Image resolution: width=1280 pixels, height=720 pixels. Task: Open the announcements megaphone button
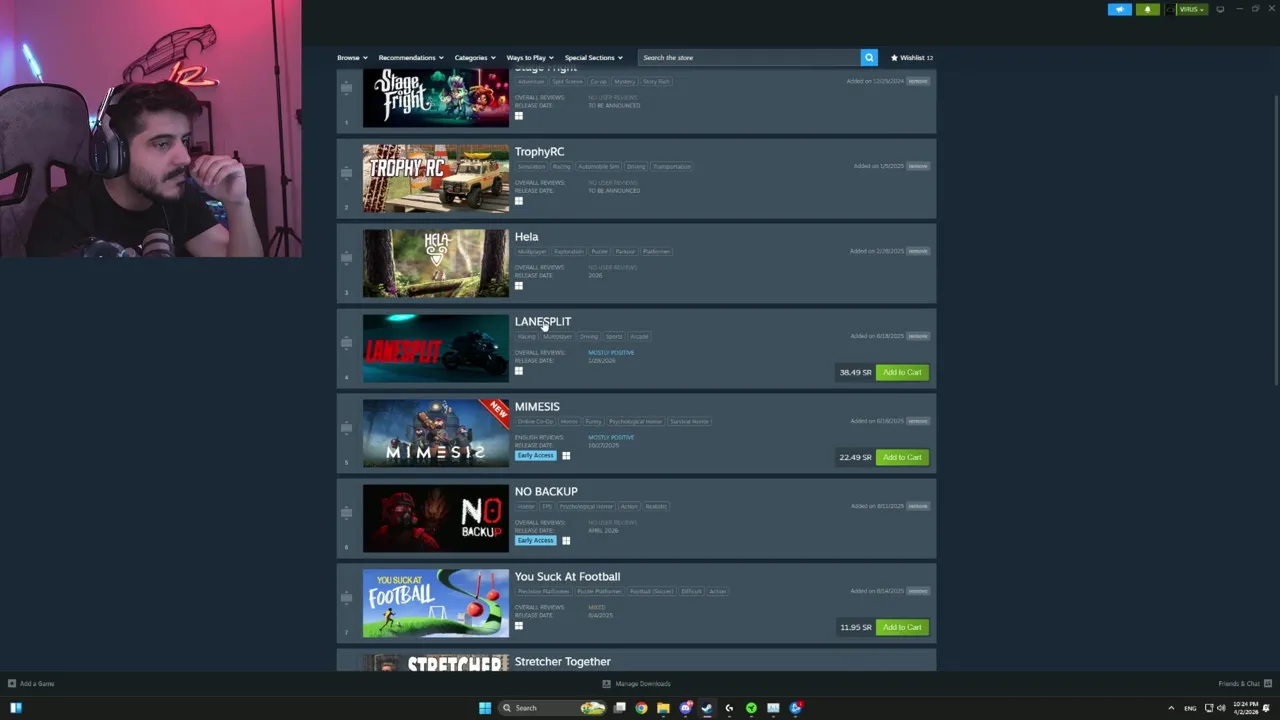click(x=1120, y=9)
